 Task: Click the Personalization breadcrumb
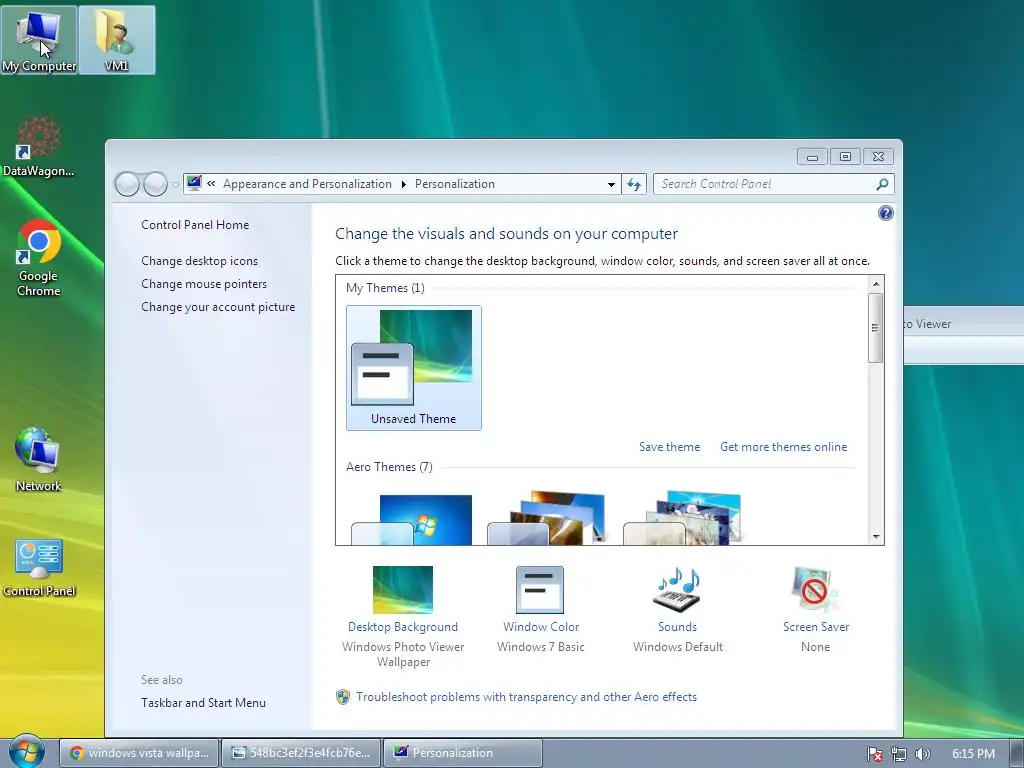click(455, 184)
